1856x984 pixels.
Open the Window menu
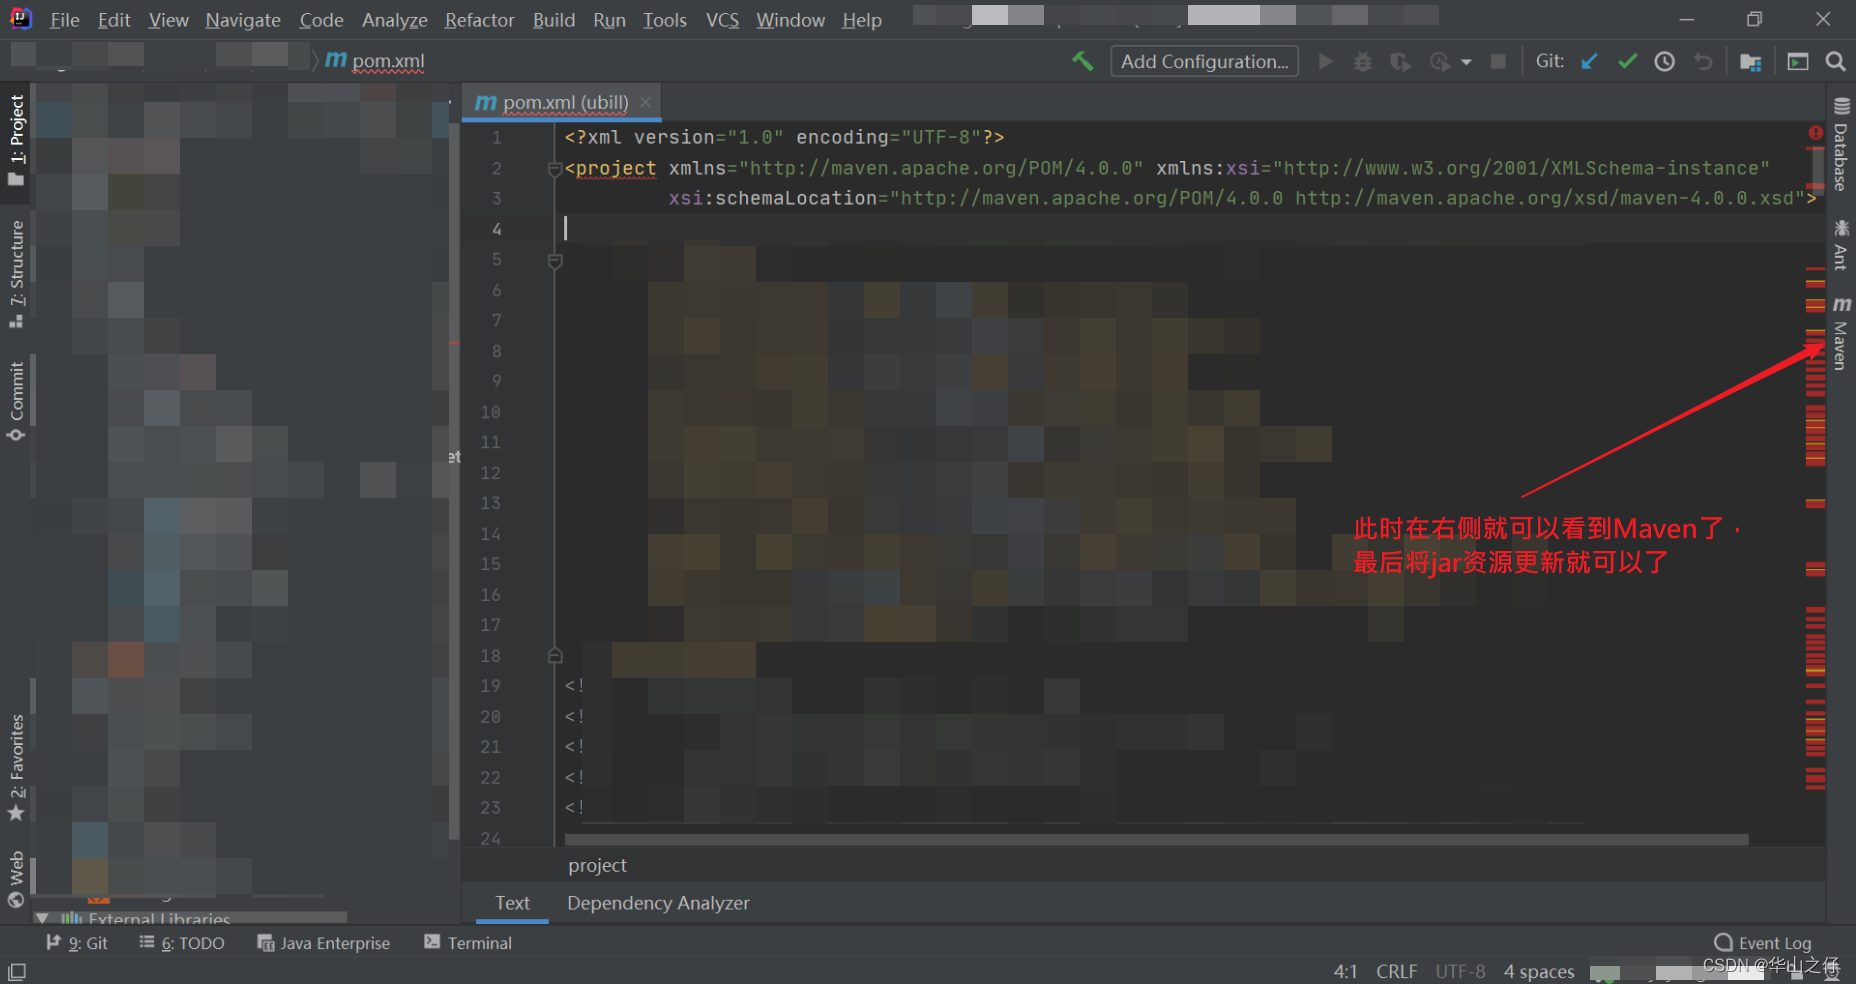790,20
